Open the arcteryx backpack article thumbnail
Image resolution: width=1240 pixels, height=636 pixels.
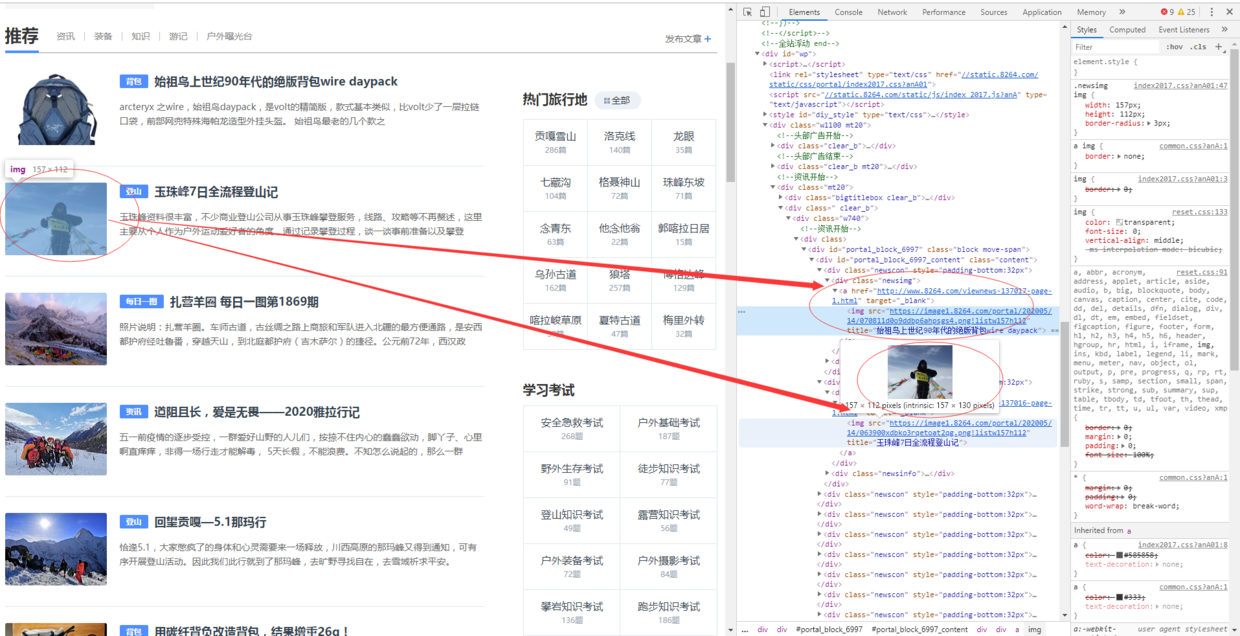click(56, 109)
